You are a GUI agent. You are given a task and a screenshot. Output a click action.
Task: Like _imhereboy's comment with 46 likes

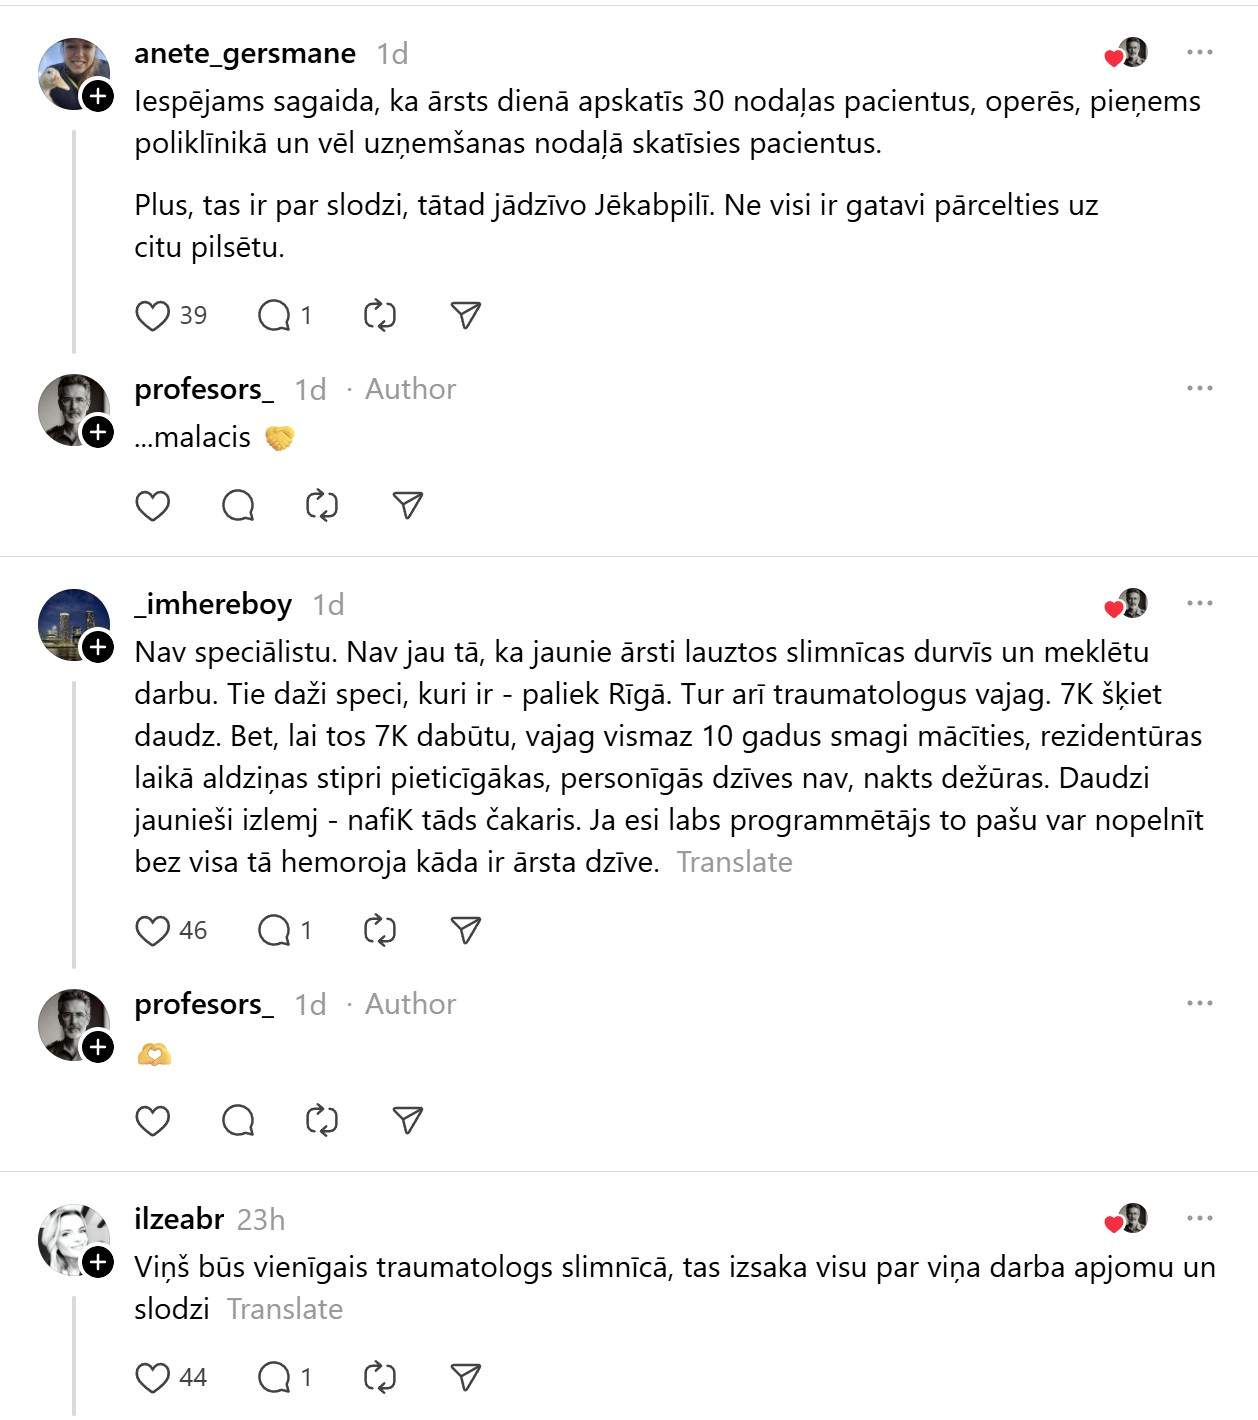(x=152, y=931)
